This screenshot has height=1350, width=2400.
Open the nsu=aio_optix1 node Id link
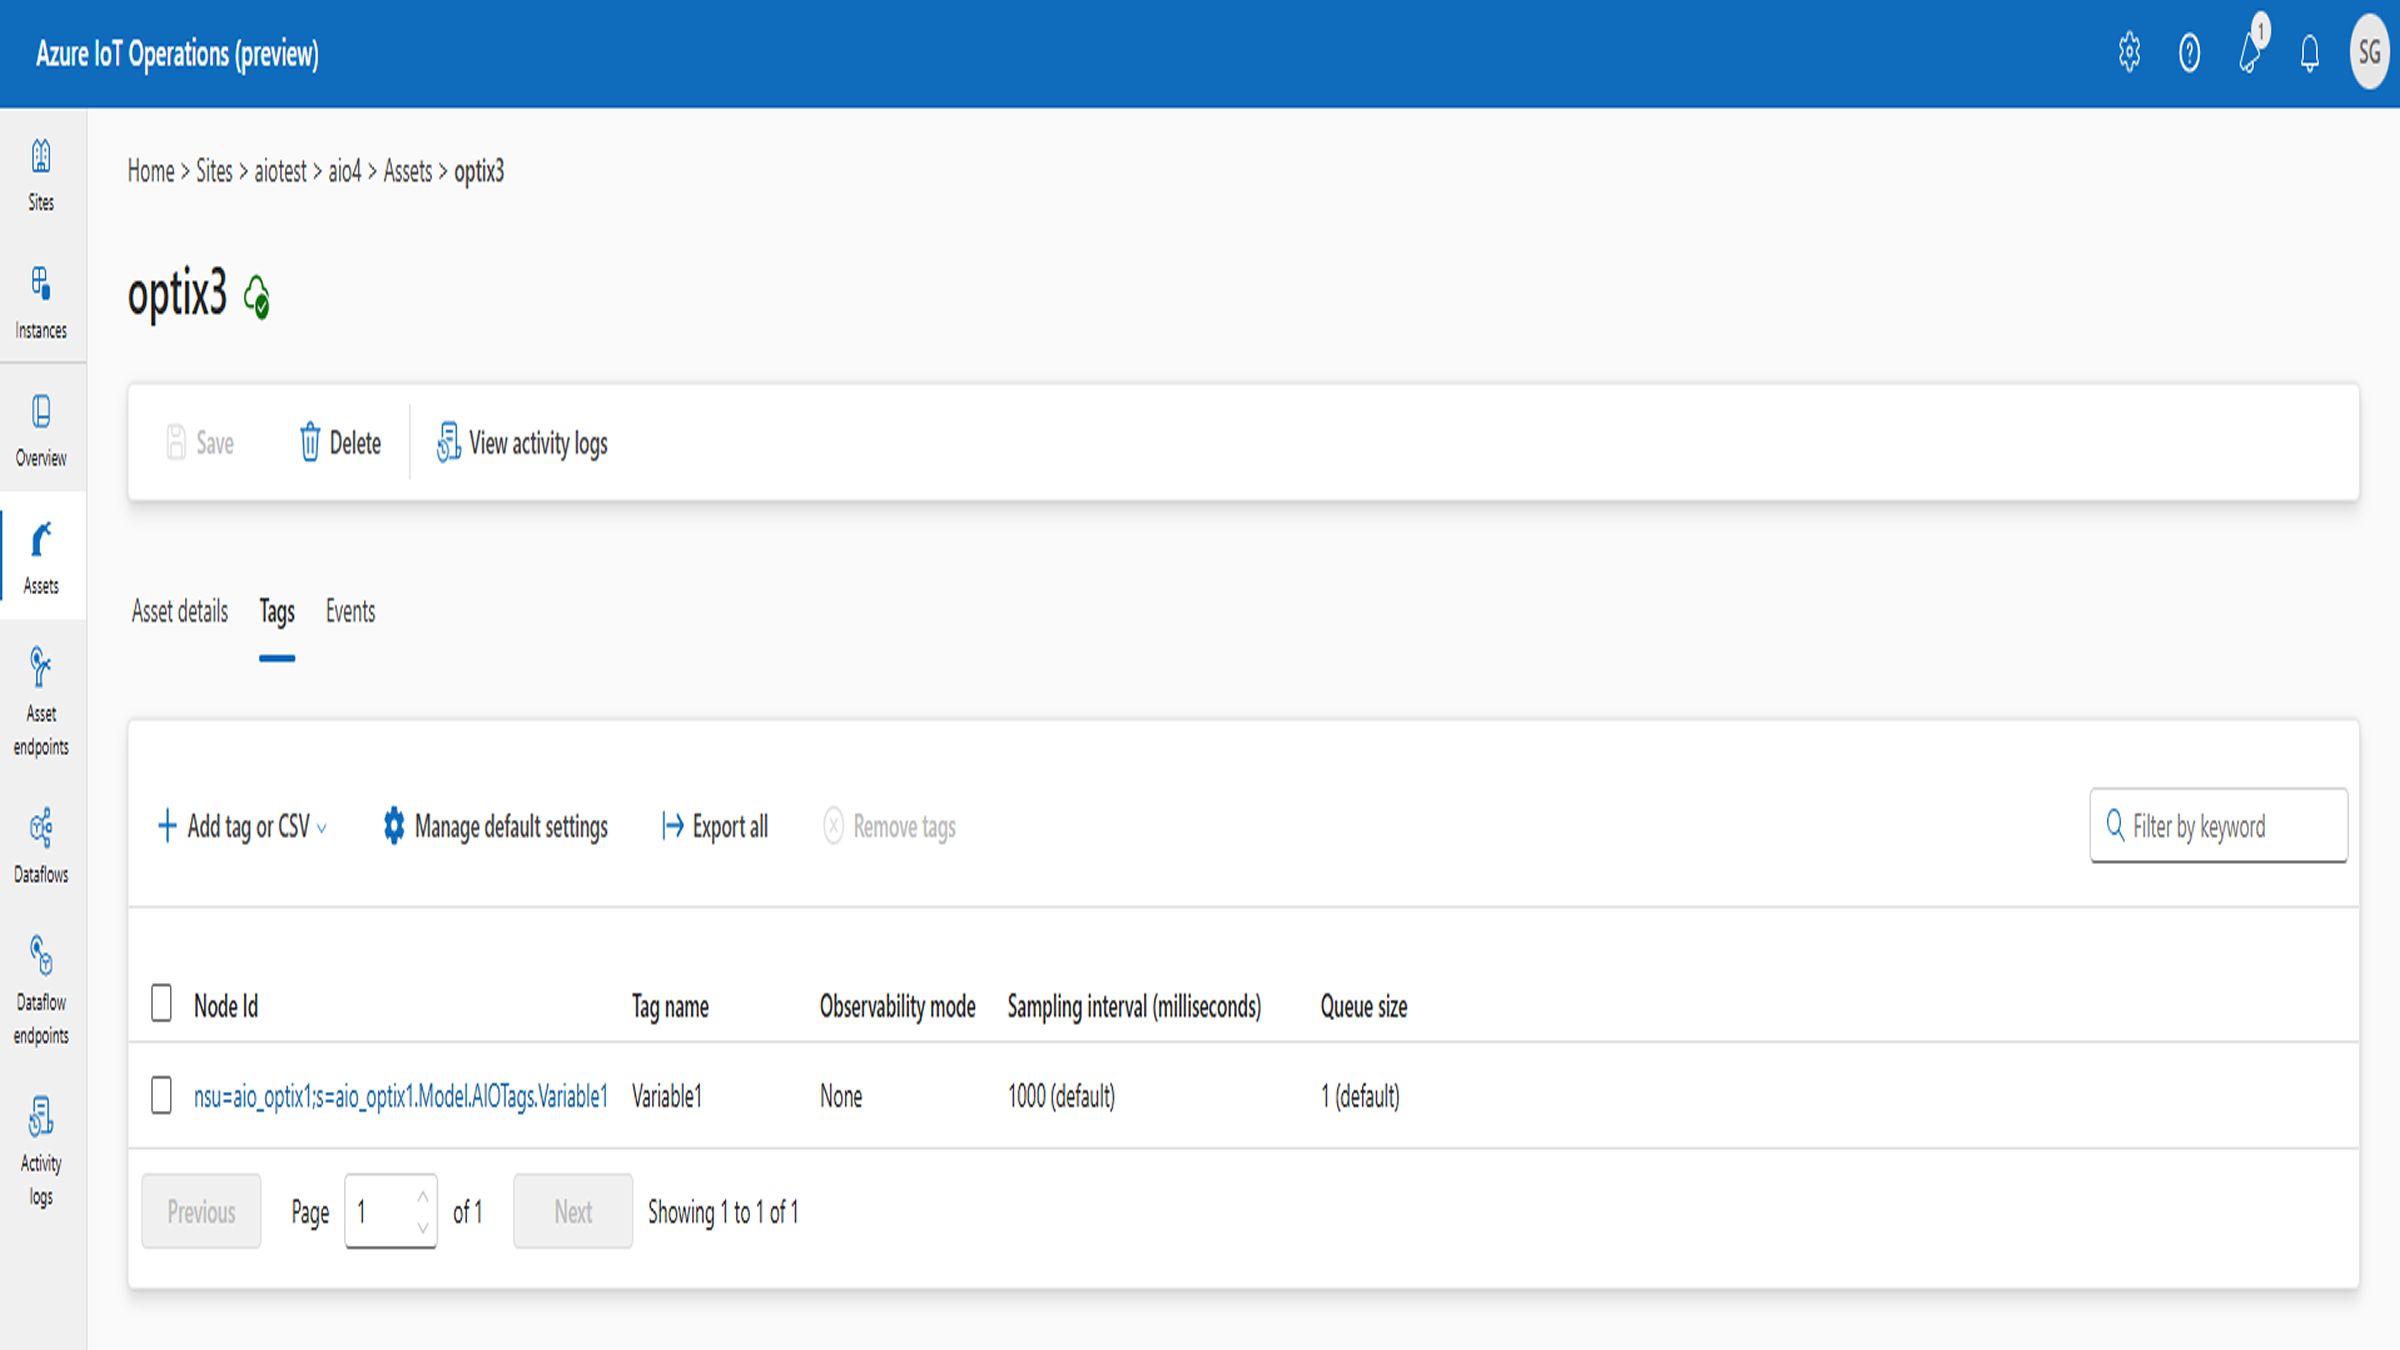pos(401,1096)
